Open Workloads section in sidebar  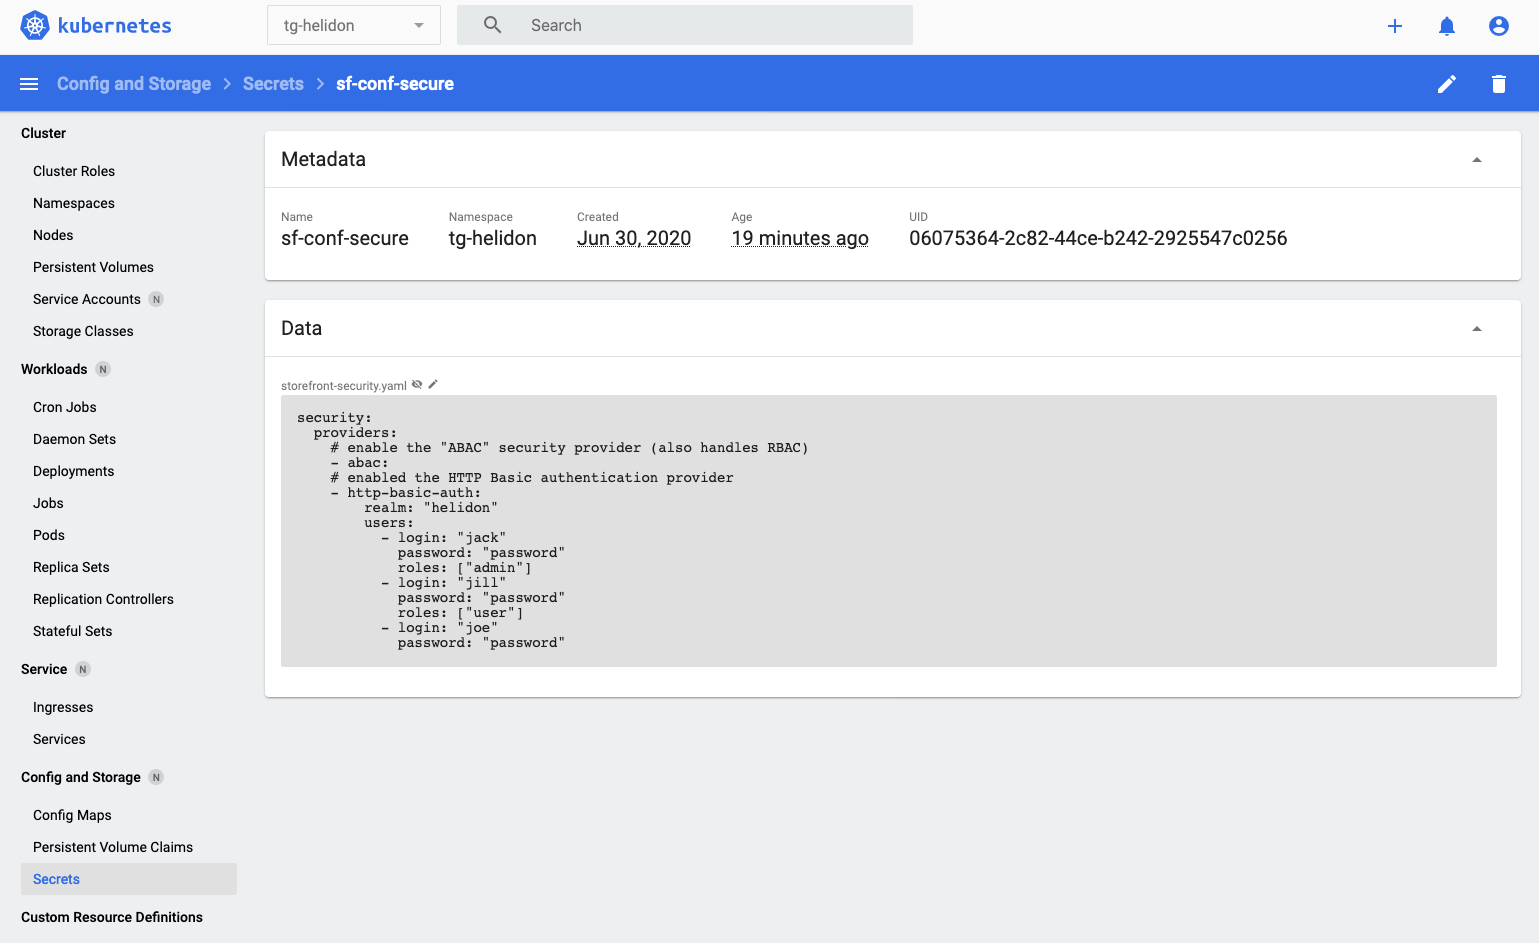point(54,369)
